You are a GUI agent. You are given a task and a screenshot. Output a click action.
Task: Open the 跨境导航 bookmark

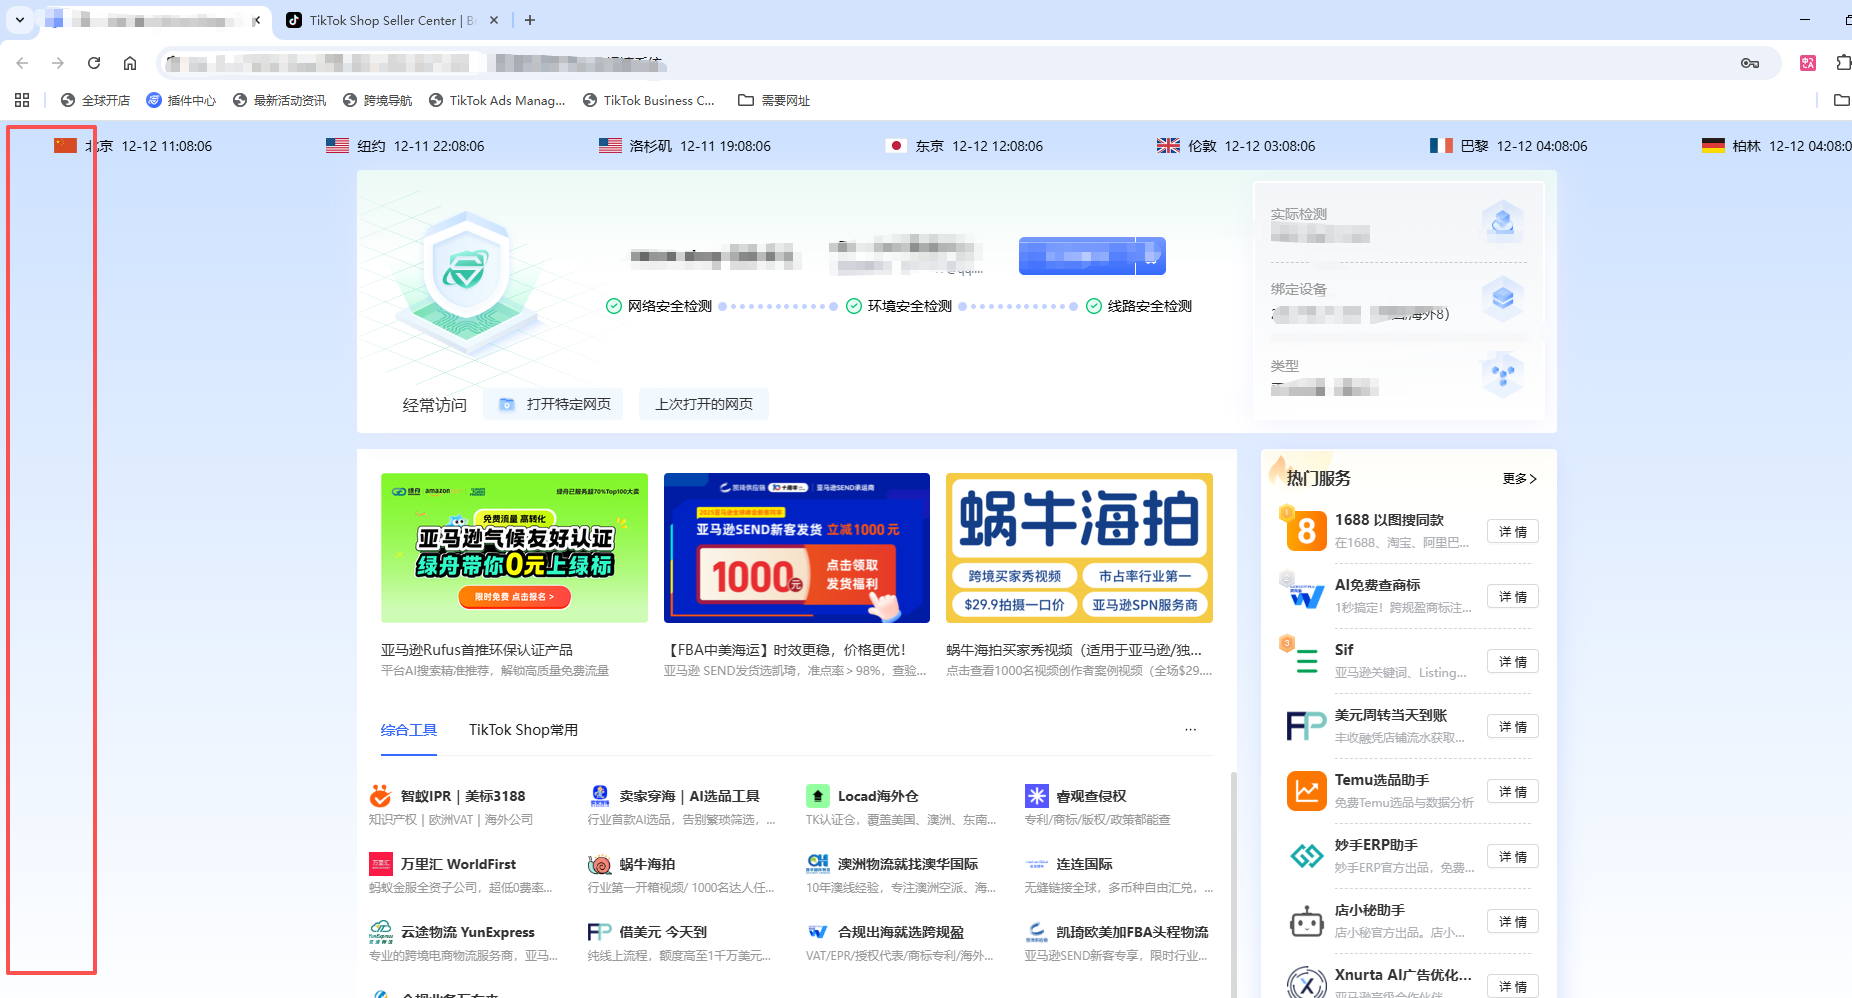tap(378, 100)
